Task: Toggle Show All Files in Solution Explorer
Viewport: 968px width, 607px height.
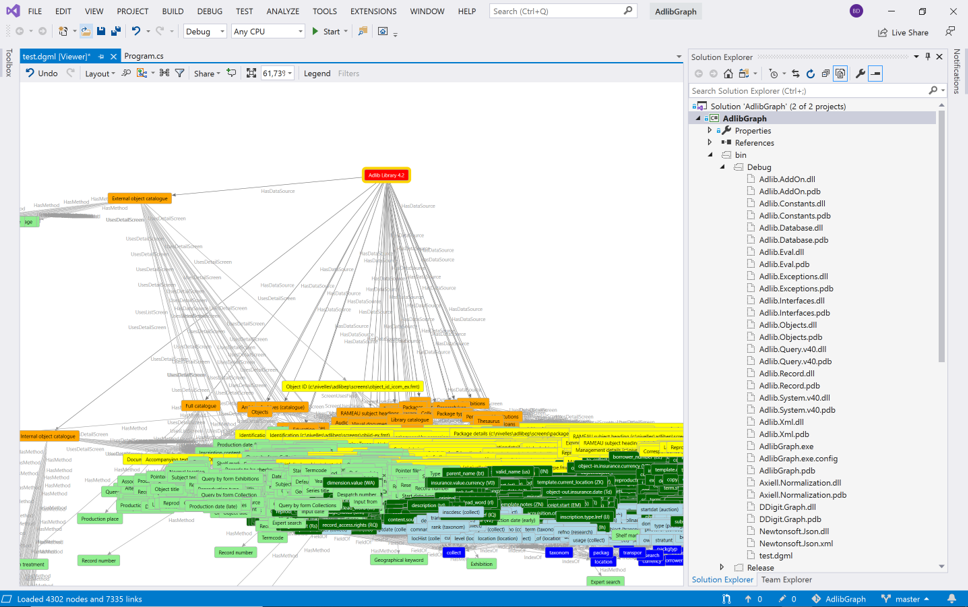Action: 840,73
